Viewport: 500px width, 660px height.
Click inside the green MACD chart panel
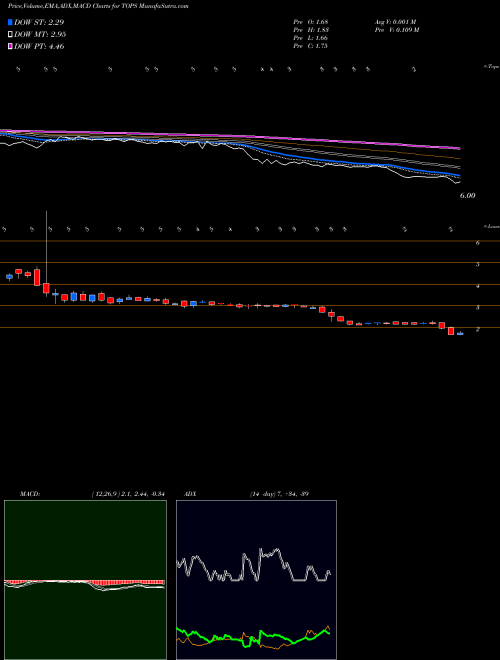click(x=85, y=580)
